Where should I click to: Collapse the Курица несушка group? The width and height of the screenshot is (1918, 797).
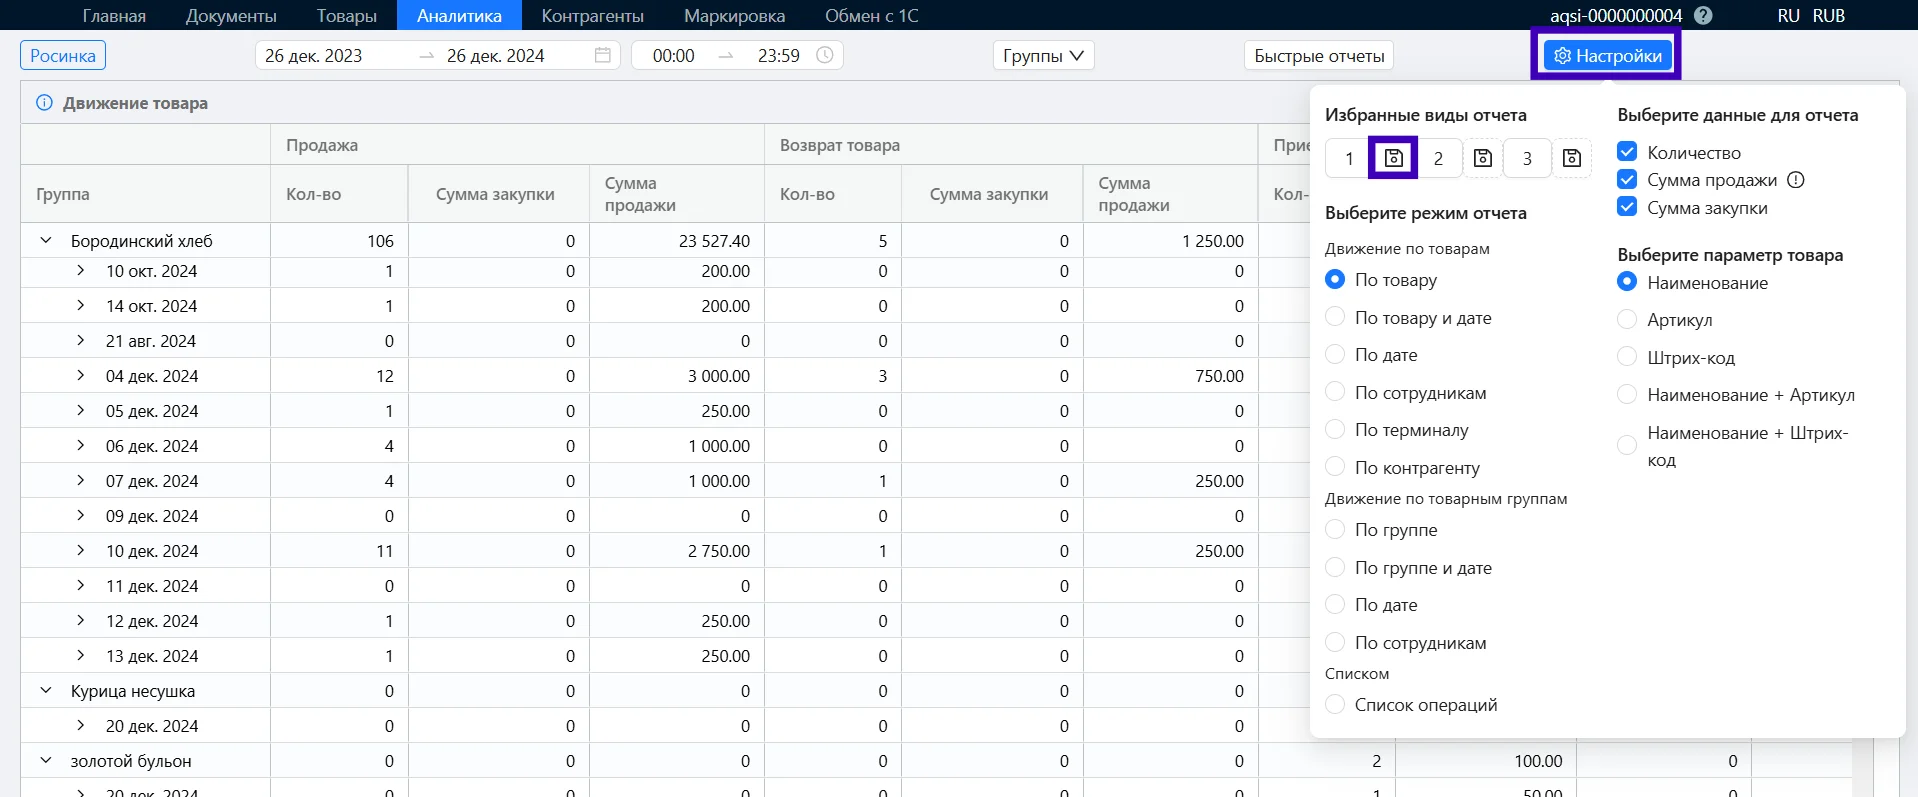[46, 690]
